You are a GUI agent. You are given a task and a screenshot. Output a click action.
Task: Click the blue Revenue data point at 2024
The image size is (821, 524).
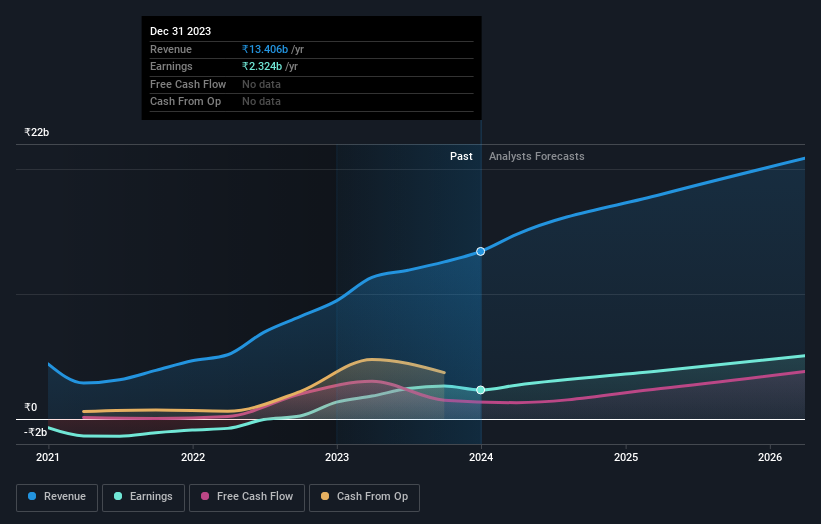click(481, 252)
